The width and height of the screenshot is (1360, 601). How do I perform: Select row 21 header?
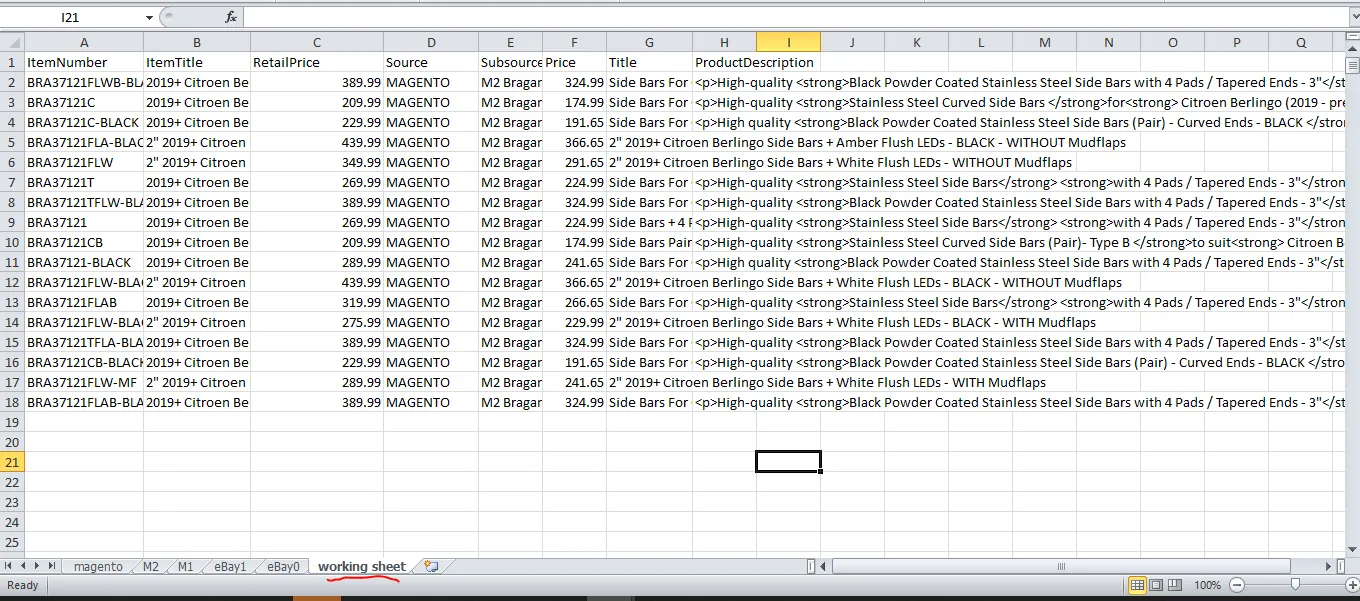12,462
